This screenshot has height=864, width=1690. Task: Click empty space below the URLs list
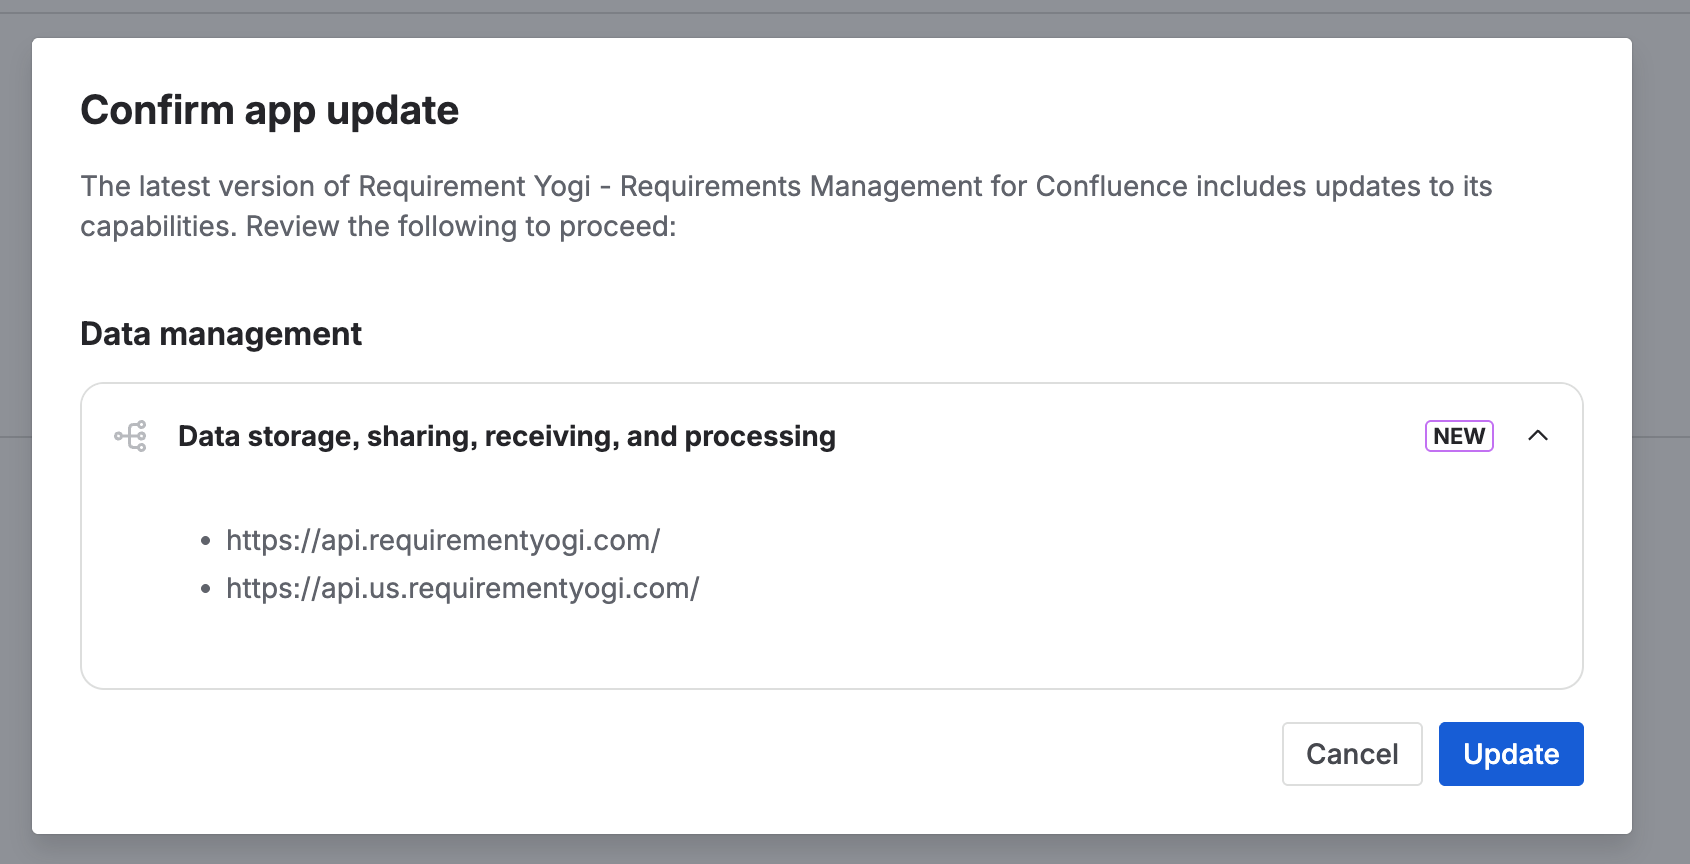(x=800, y=645)
